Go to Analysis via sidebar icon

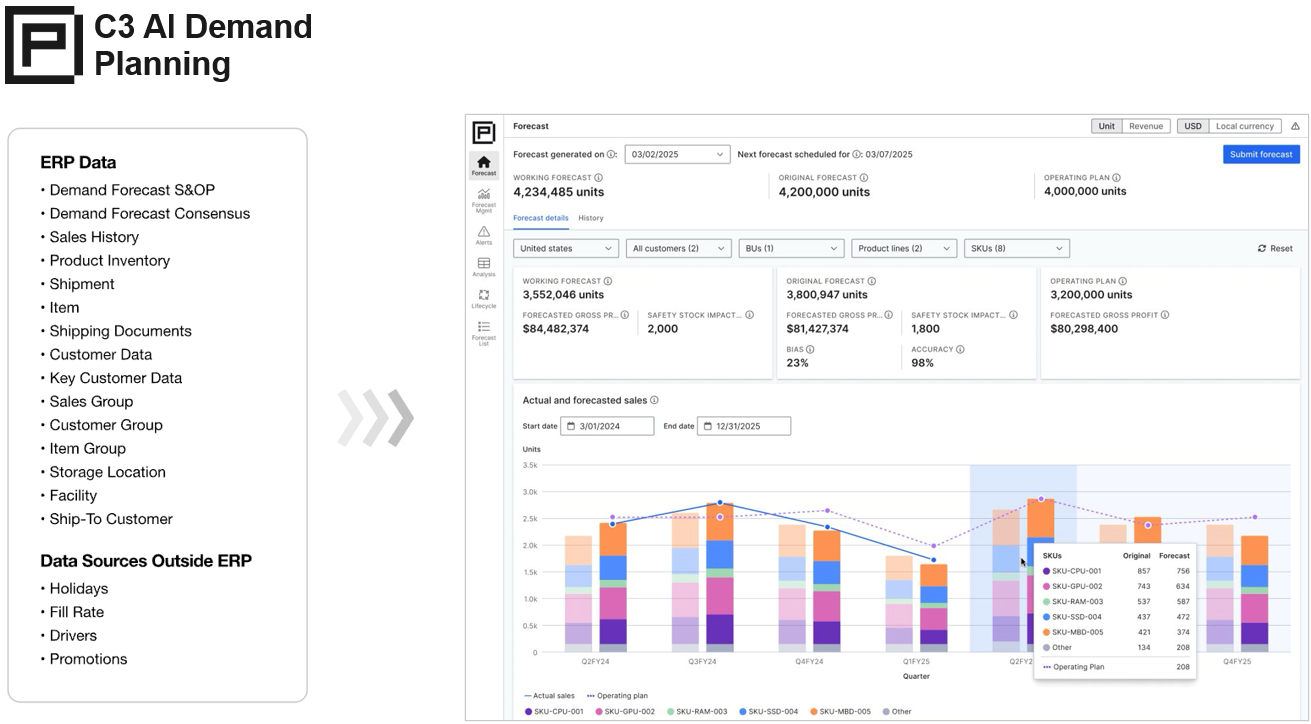point(484,267)
